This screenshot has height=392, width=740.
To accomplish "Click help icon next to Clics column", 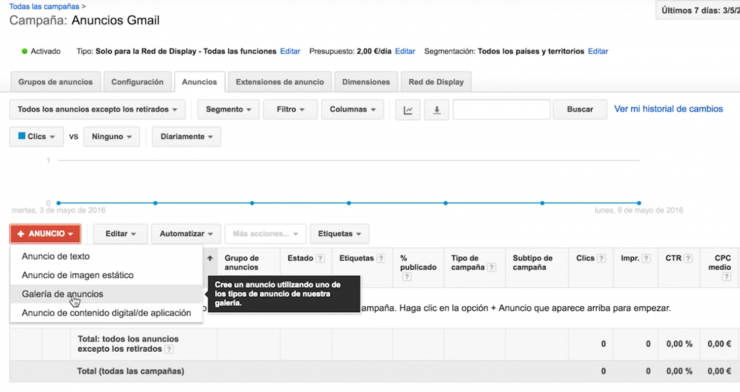I will pyautogui.click(x=601, y=258).
